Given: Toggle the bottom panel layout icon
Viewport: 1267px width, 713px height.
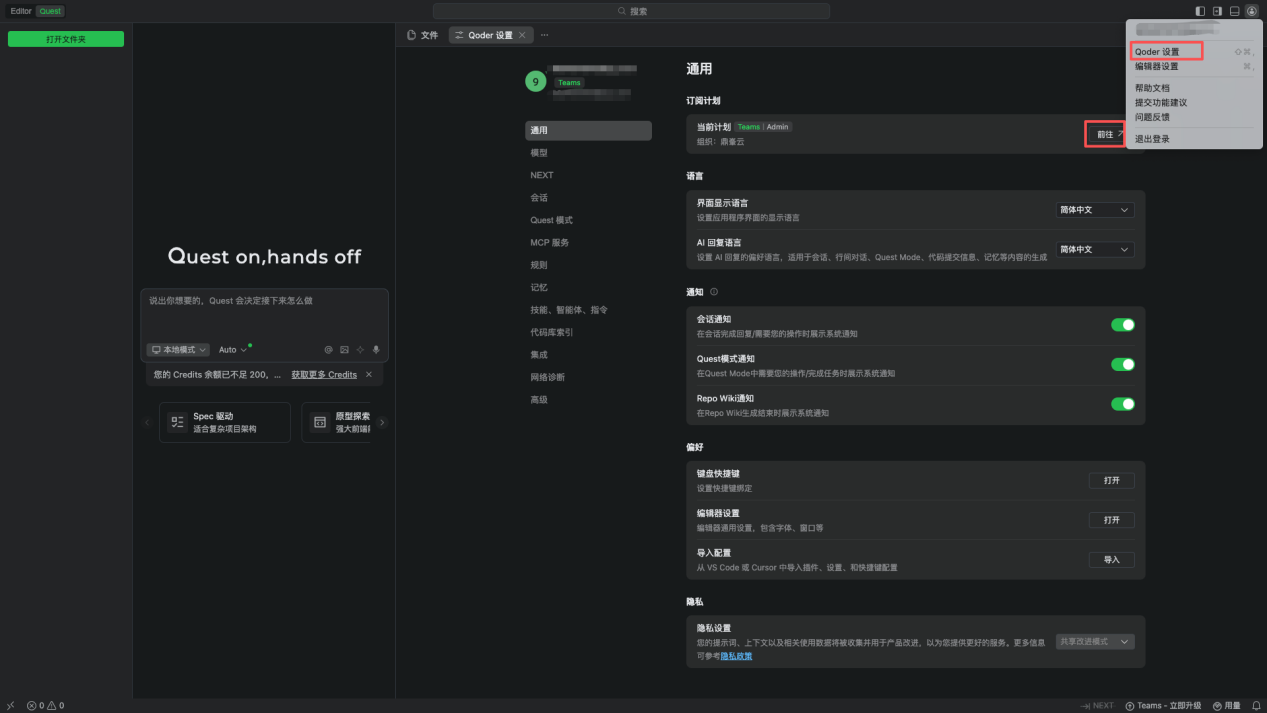Looking at the screenshot, I should (x=1235, y=11).
